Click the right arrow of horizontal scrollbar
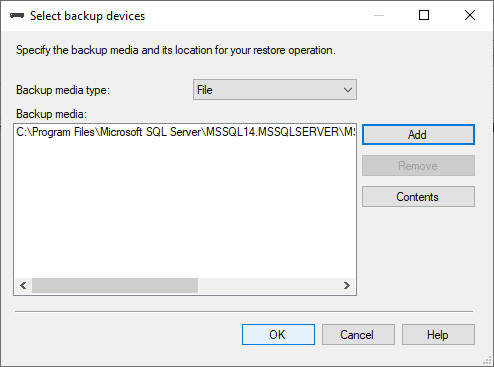This screenshot has width=494, height=367. tap(347, 286)
